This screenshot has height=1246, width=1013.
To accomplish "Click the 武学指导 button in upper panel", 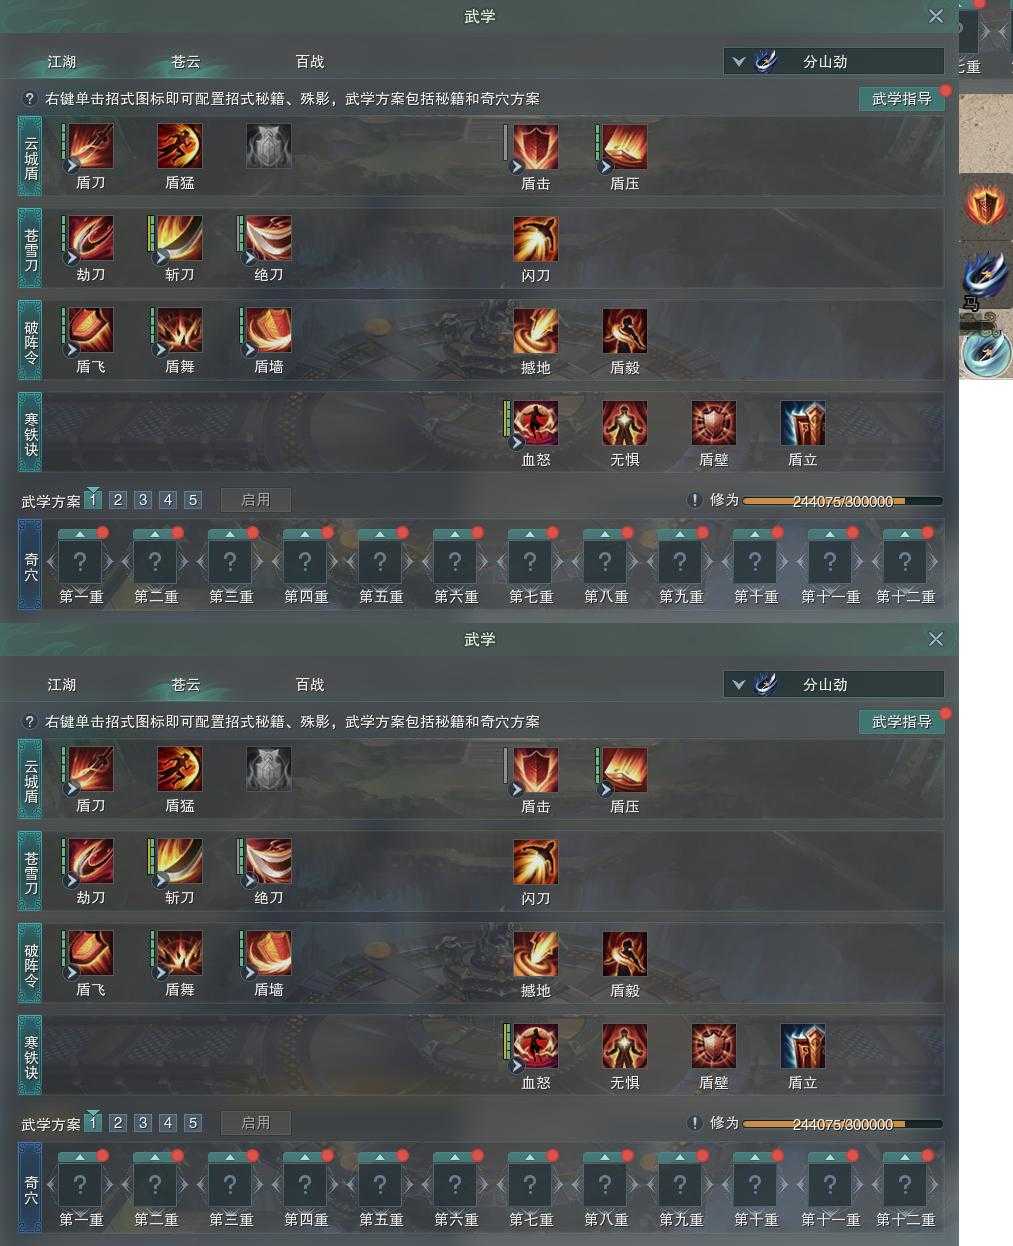I will point(901,98).
